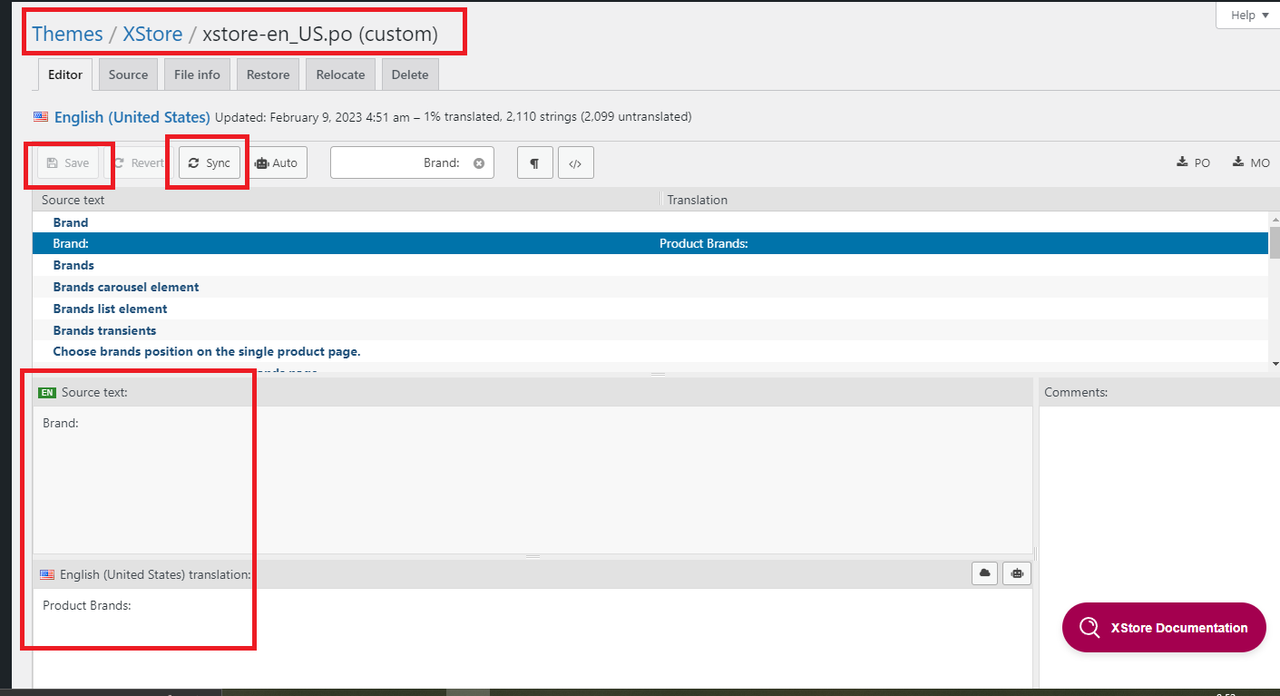
Task: Select the 'Brand' string row
Action: 651,222
